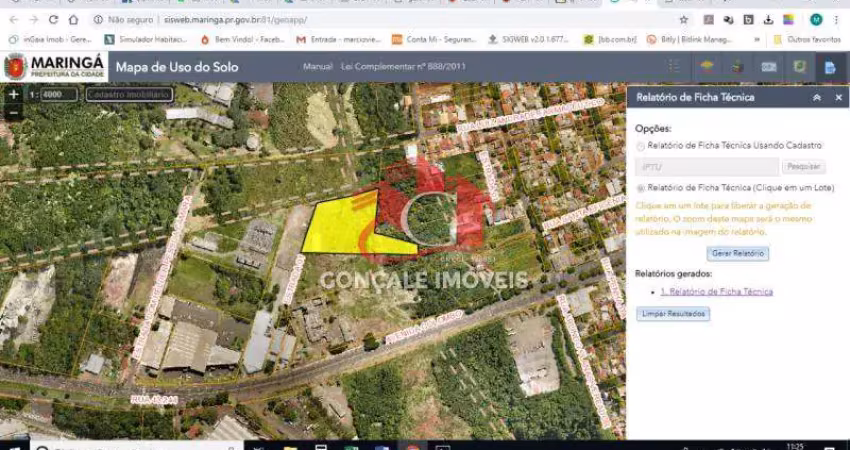The image size is (850, 450).
Task: Collapse the Relatório de Ficha Técnica panel
Action: (816, 98)
